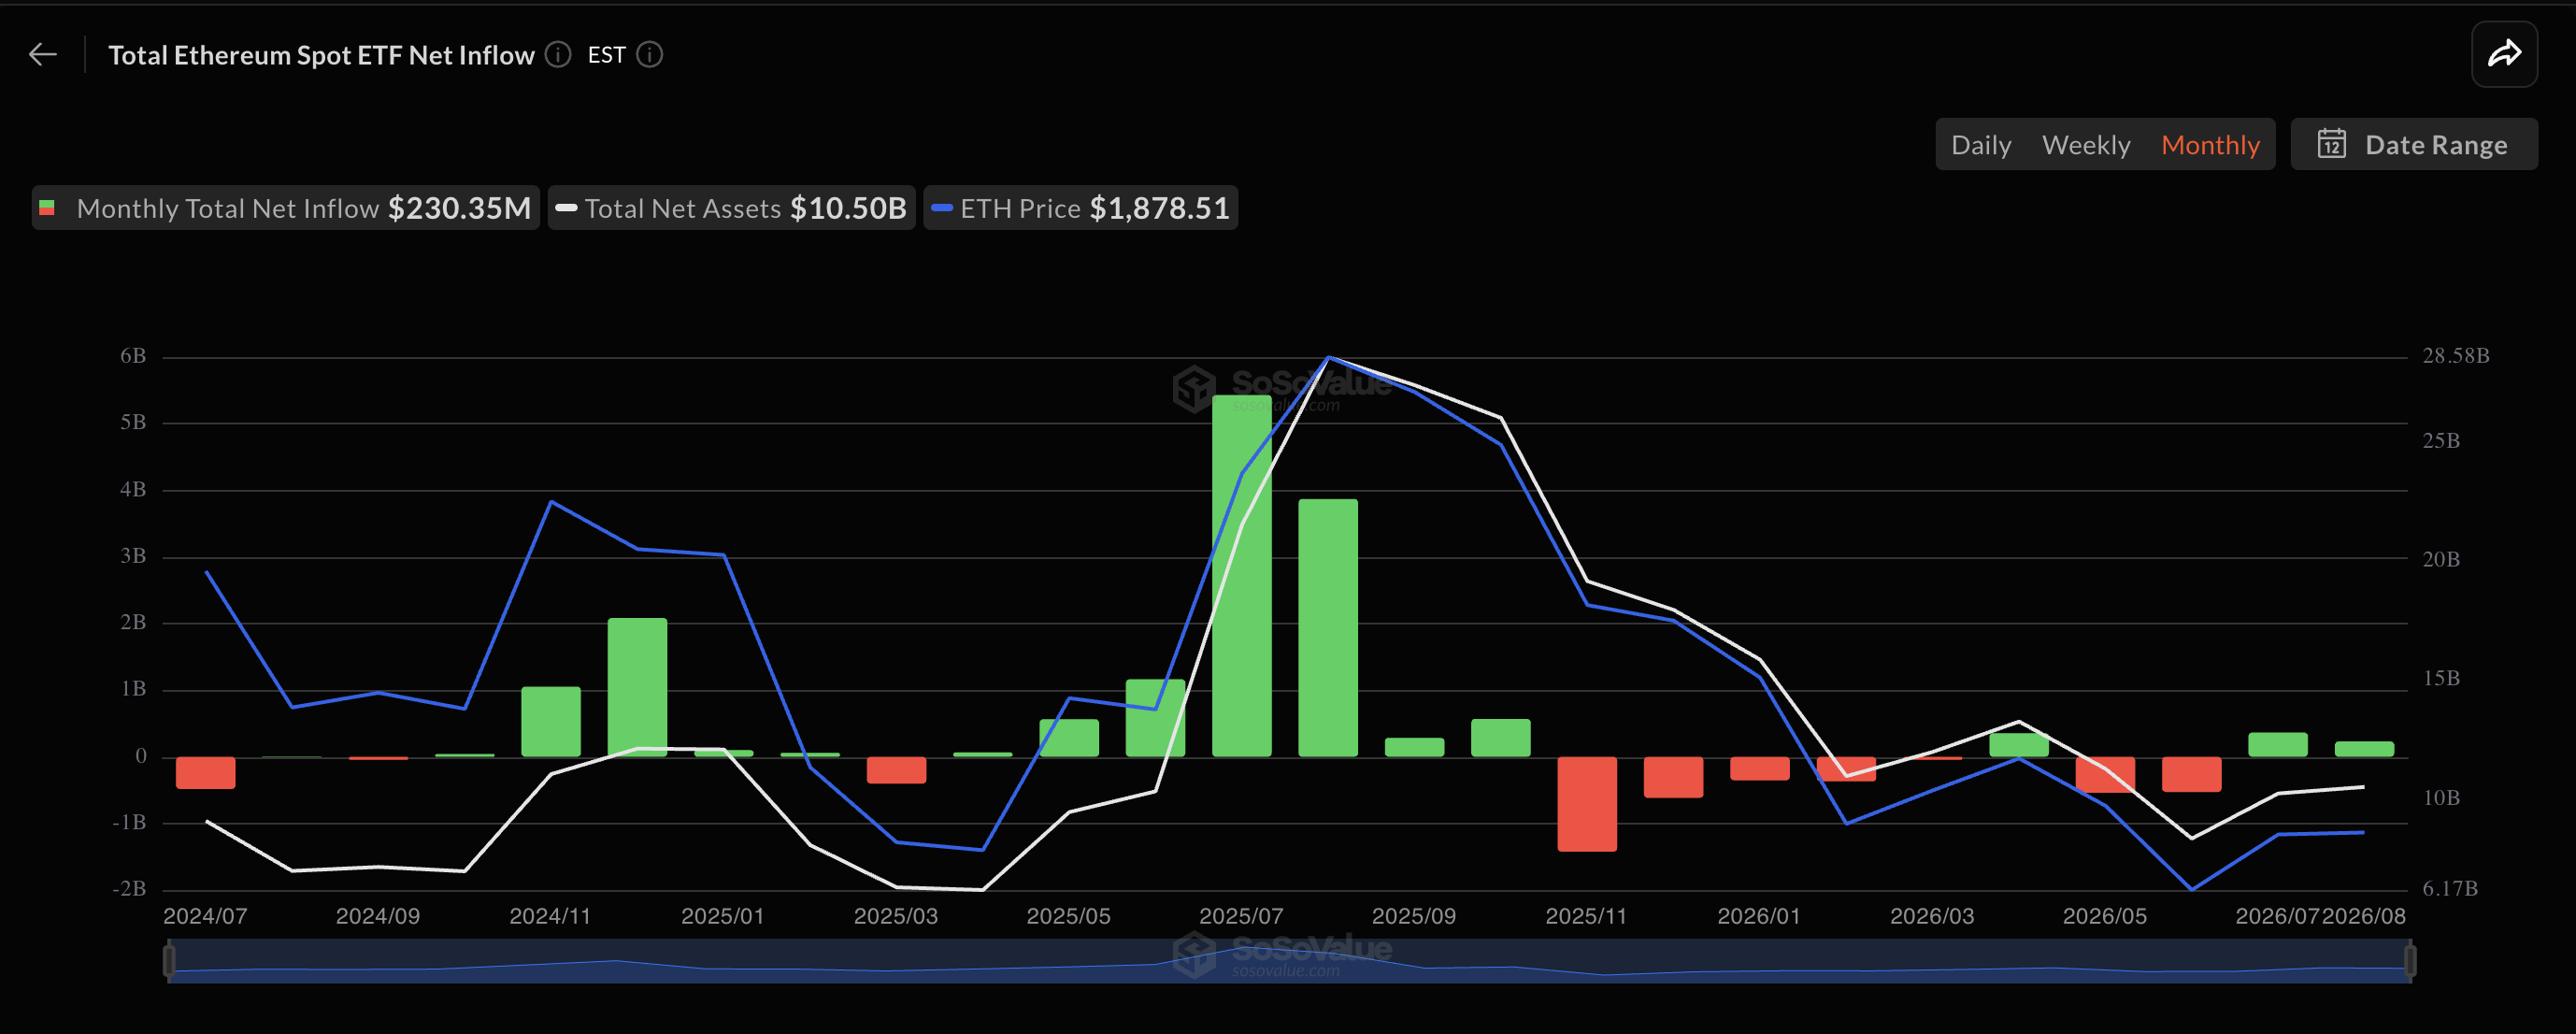2576x1034 pixels.
Task: Click the green bar for 2026/07
Action: [2278, 745]
